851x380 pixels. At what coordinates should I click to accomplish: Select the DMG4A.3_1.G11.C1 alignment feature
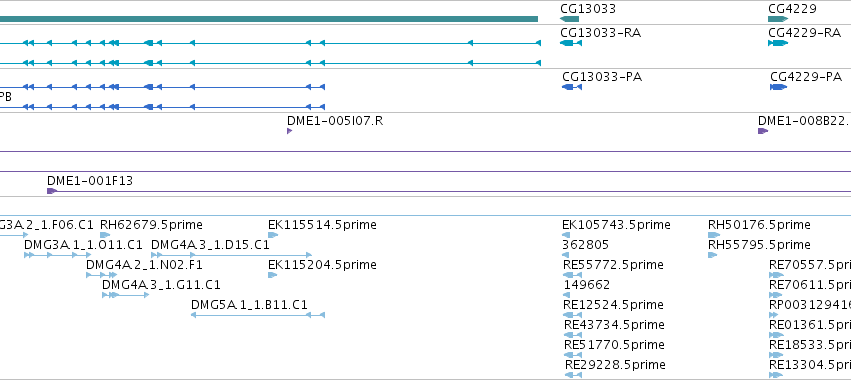[x=125, y=295]
